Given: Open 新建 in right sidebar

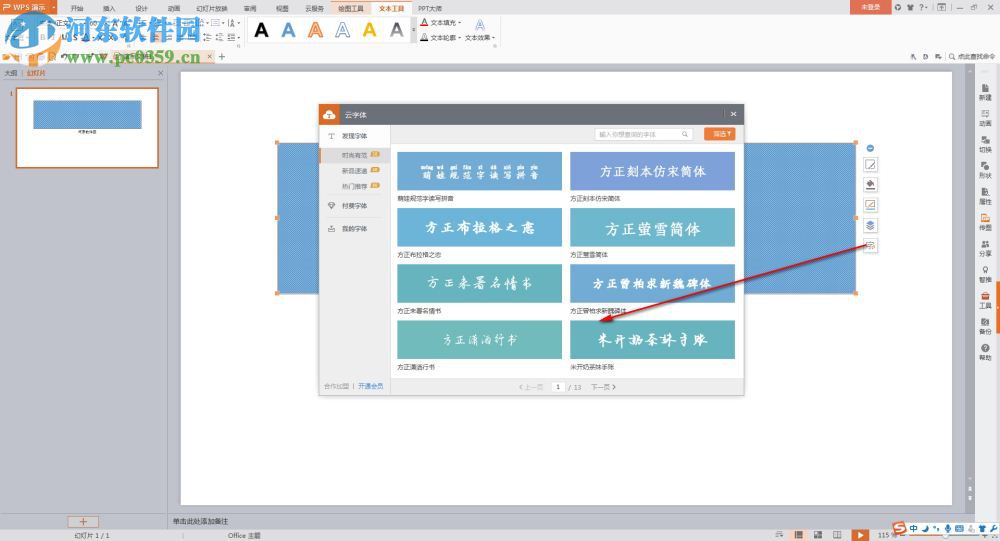Looking at the screenshot, I should tap(985, 93).
